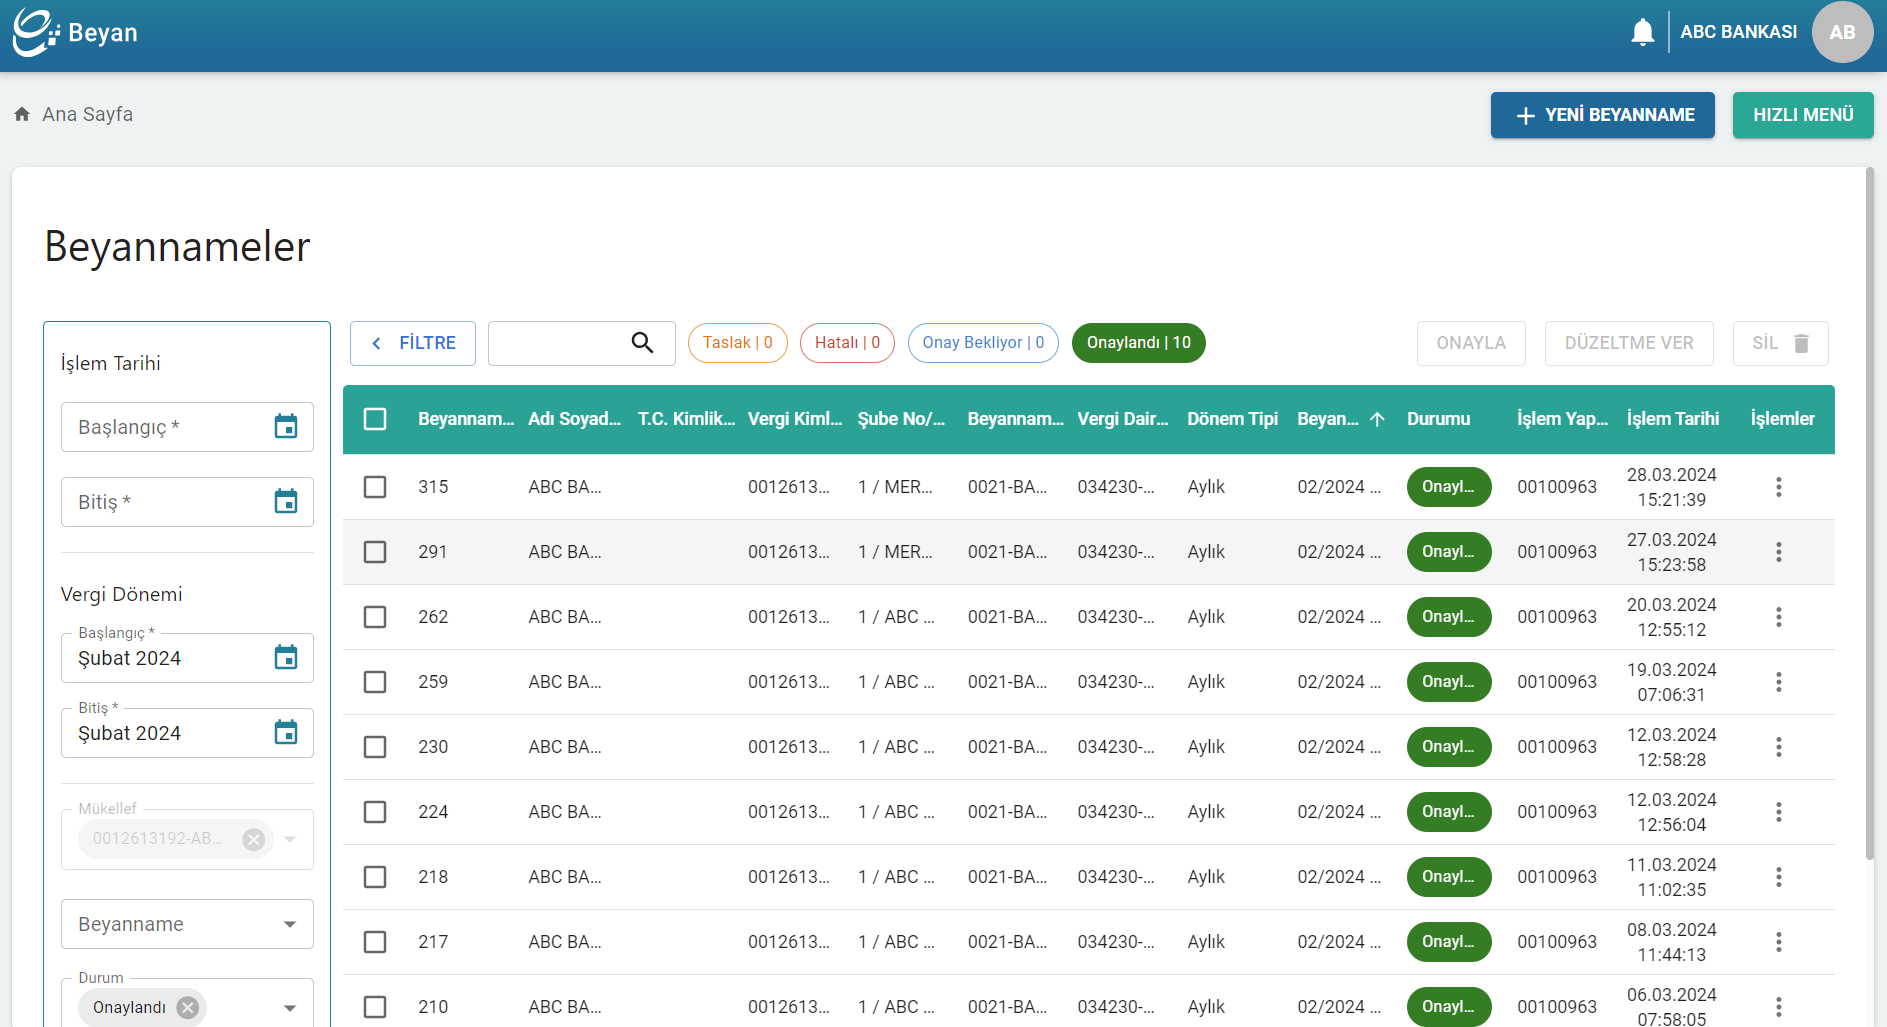Check the box for declaration 291
This screenshot has width=1887, height=1027.
coord(375,552)
